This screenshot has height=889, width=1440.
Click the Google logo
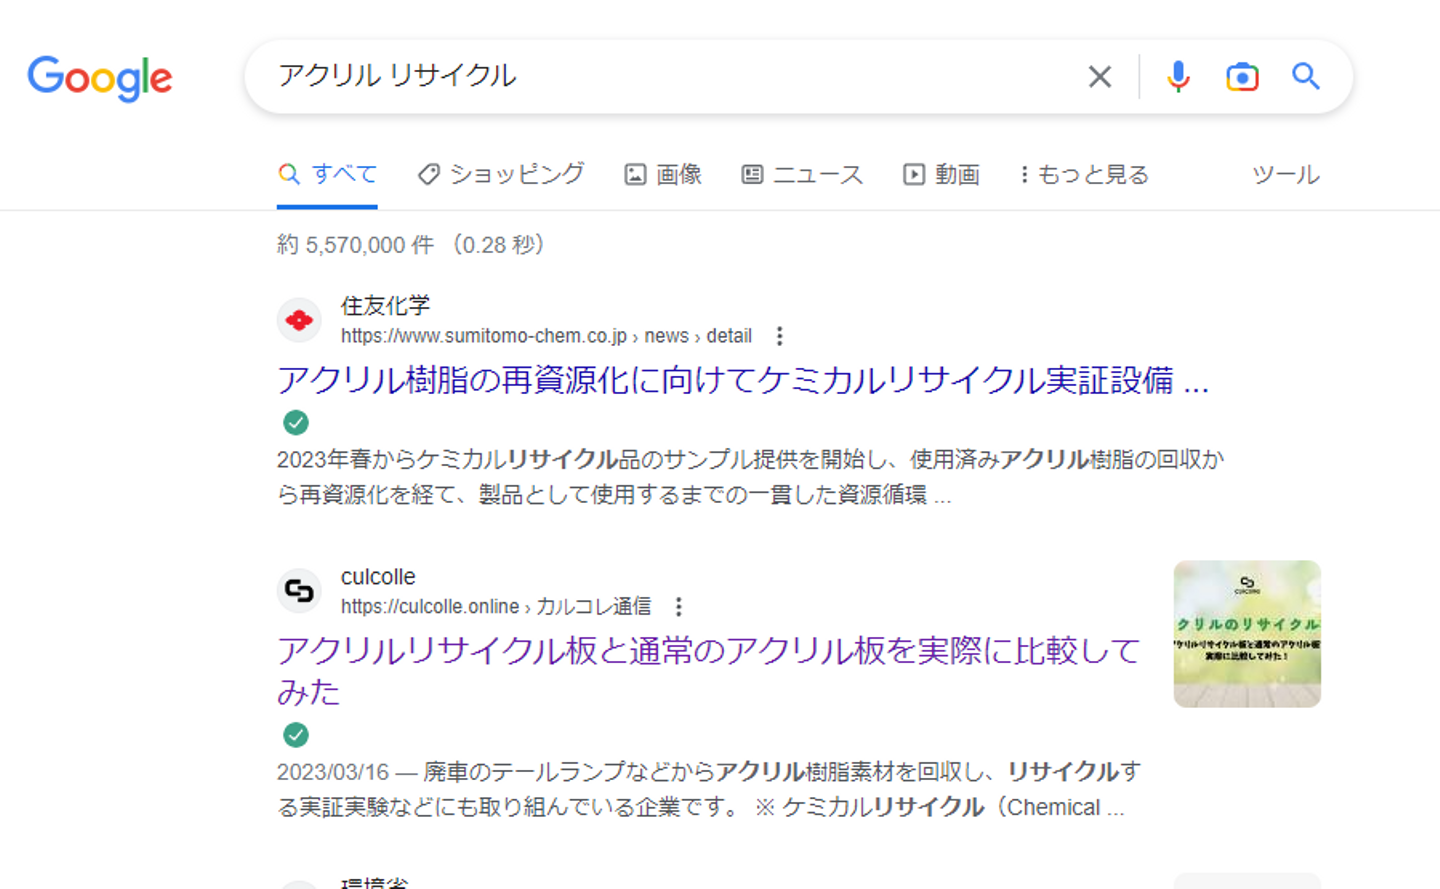[x=100, y=78]
